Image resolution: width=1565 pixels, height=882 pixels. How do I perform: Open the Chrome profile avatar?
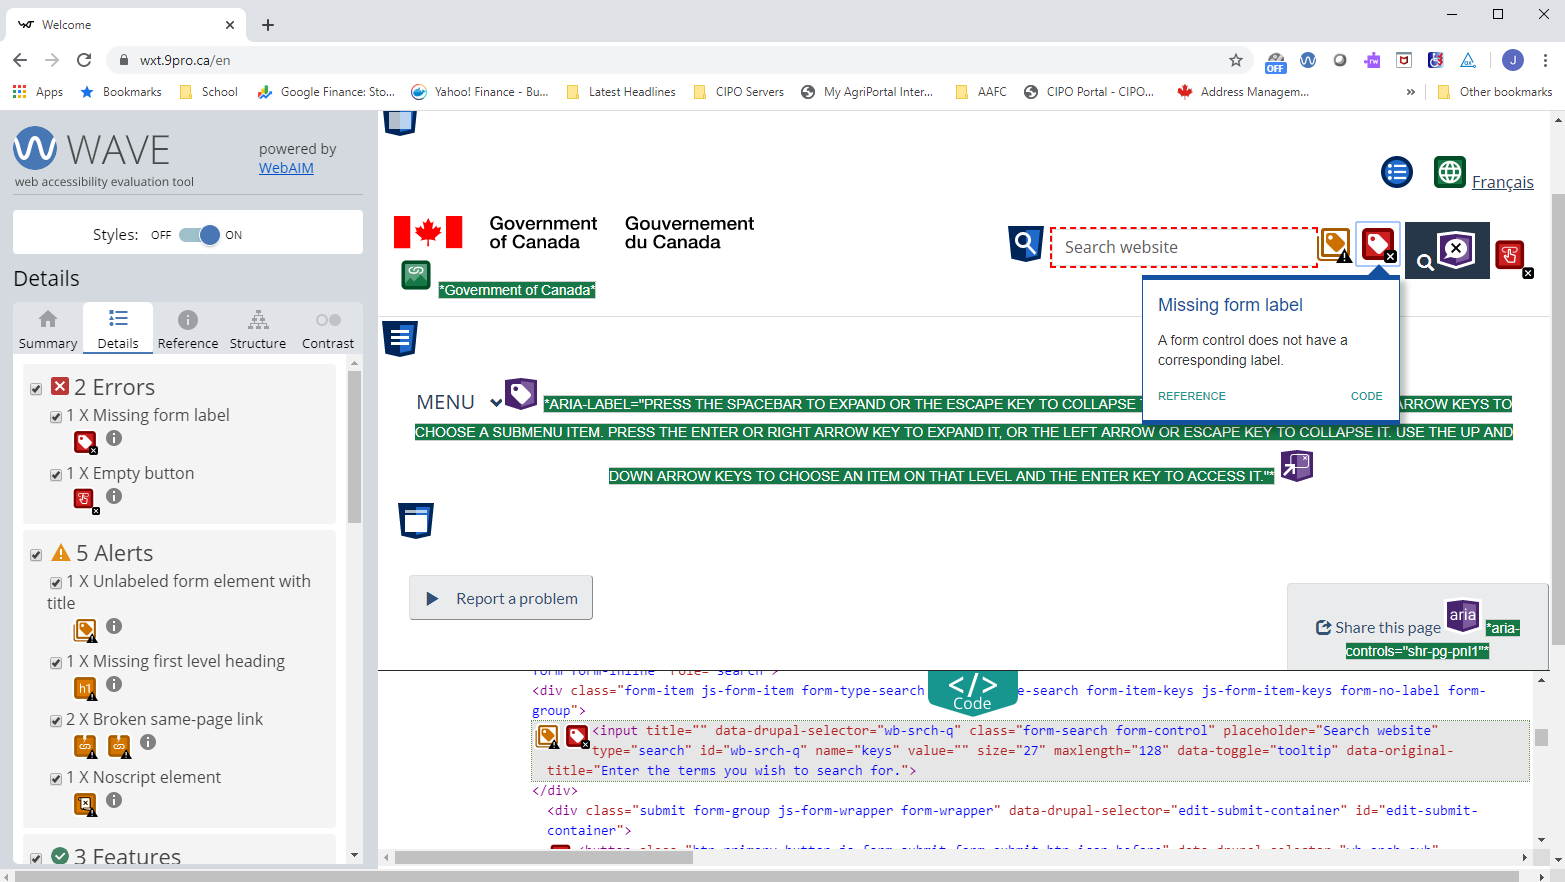point(1513,60)
